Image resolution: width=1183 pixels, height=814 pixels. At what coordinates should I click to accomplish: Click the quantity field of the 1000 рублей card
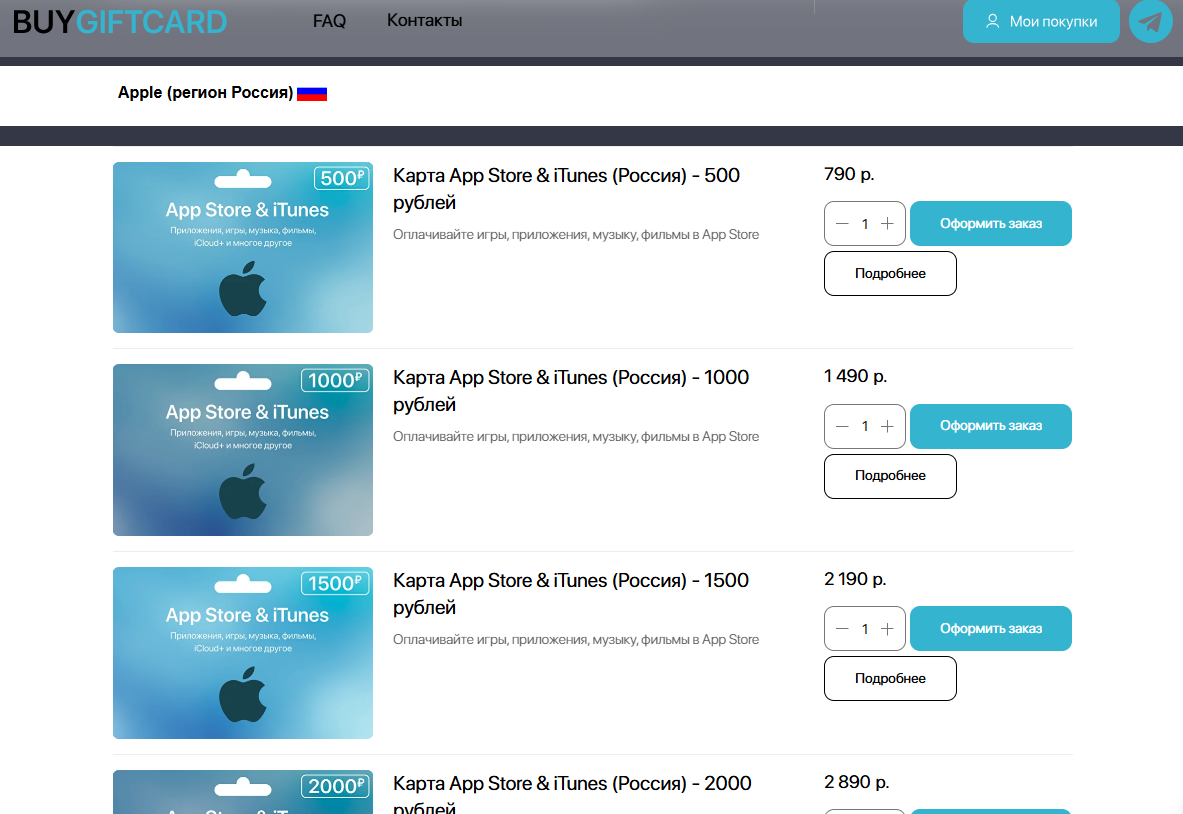865,426
